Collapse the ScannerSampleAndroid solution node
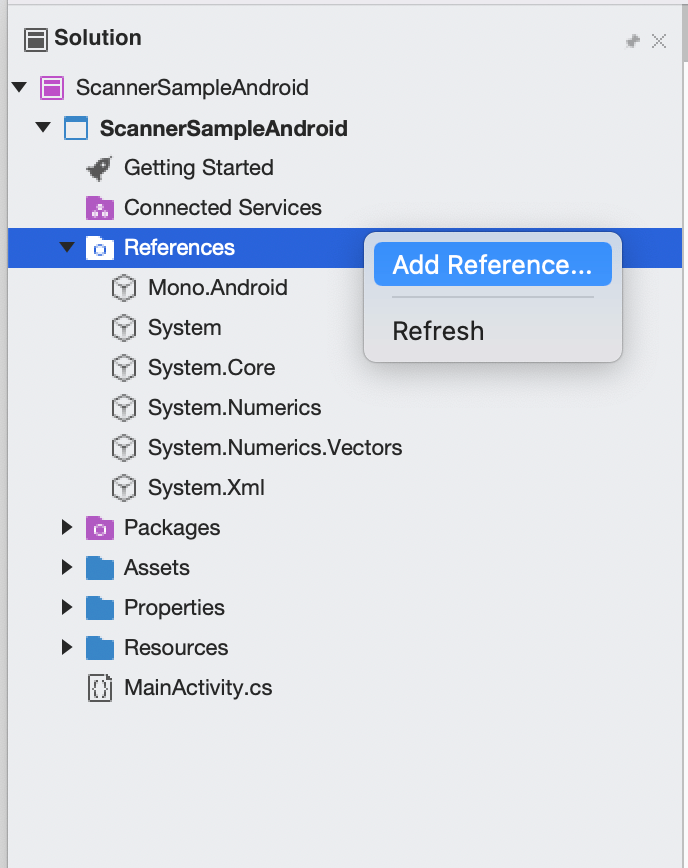Image resolution: width=688 pixels, height=868 pixels. click(19, 88)
